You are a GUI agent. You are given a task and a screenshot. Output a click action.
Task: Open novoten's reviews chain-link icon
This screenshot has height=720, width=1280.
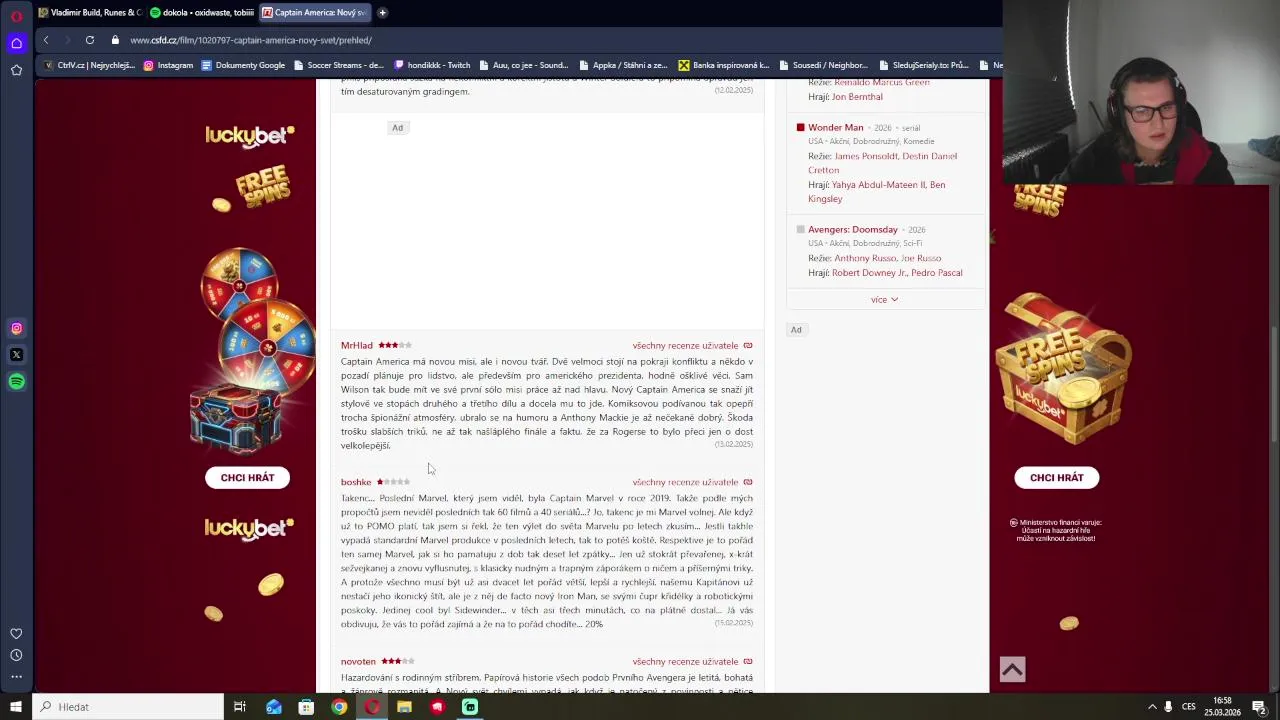[748, 662]
